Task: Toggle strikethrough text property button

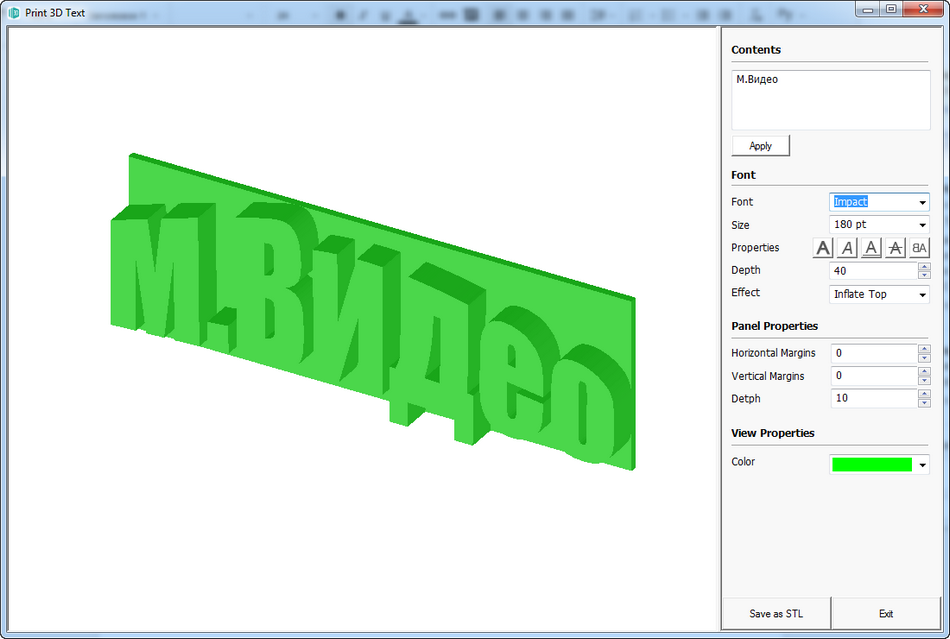Action: pos(895,248)
